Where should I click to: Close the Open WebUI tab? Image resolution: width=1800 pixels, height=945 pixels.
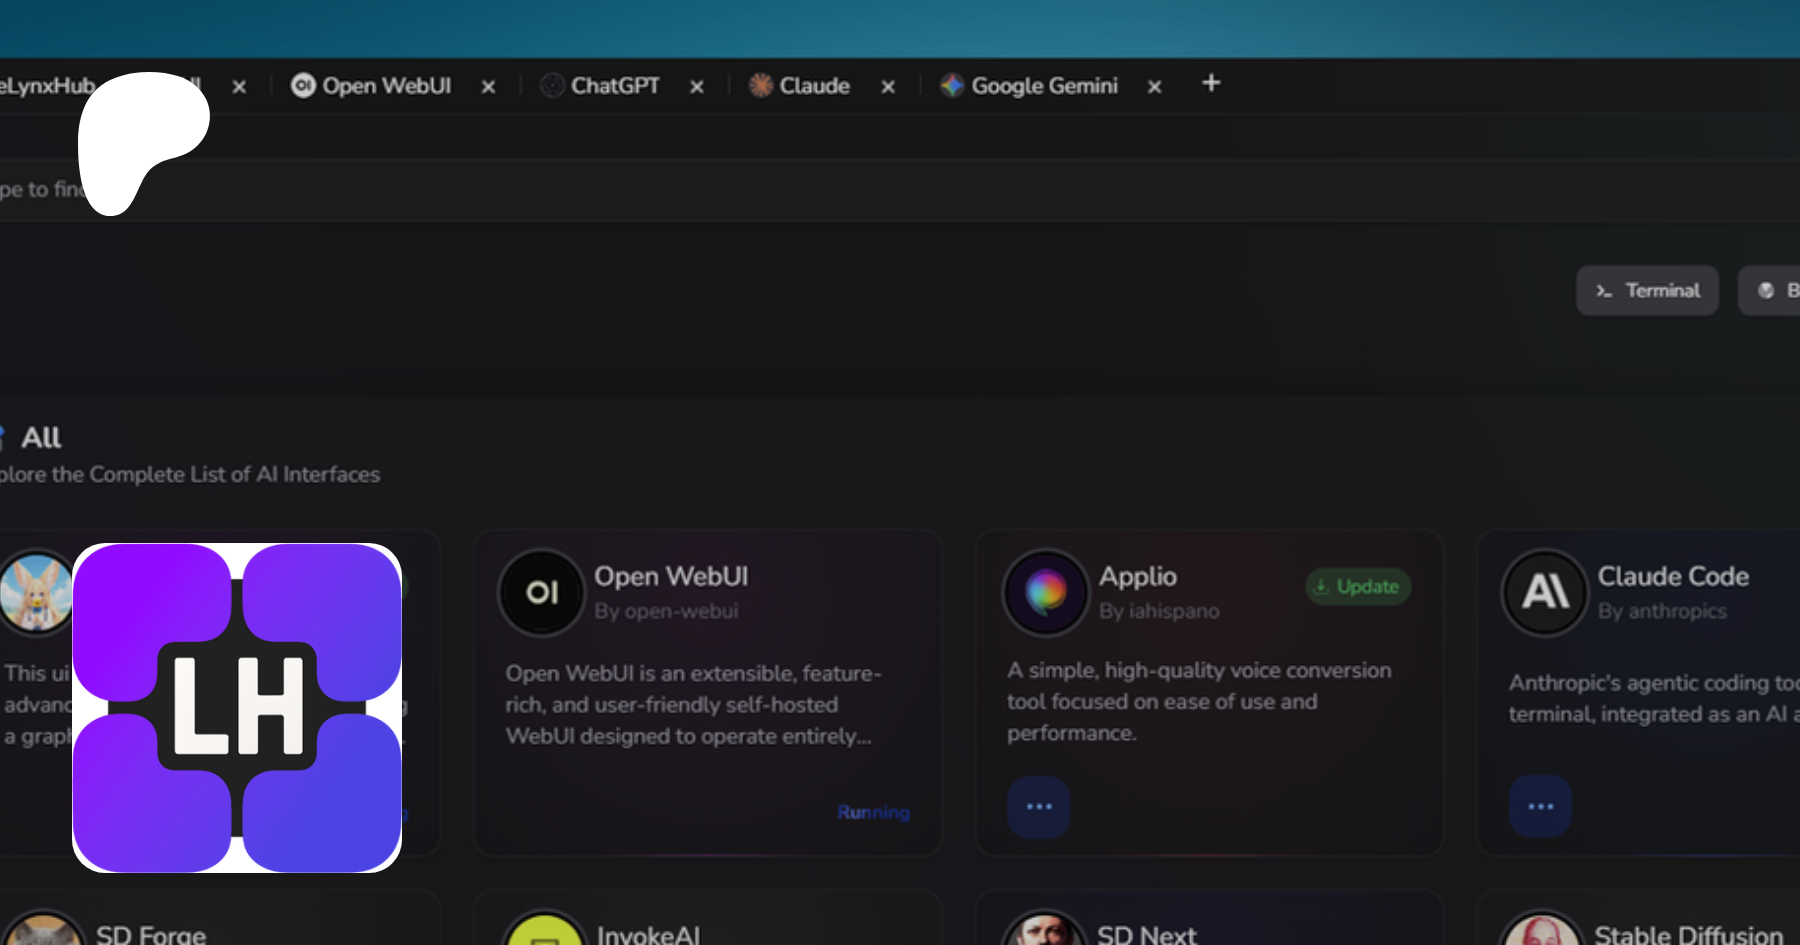(x=489, y=87)
